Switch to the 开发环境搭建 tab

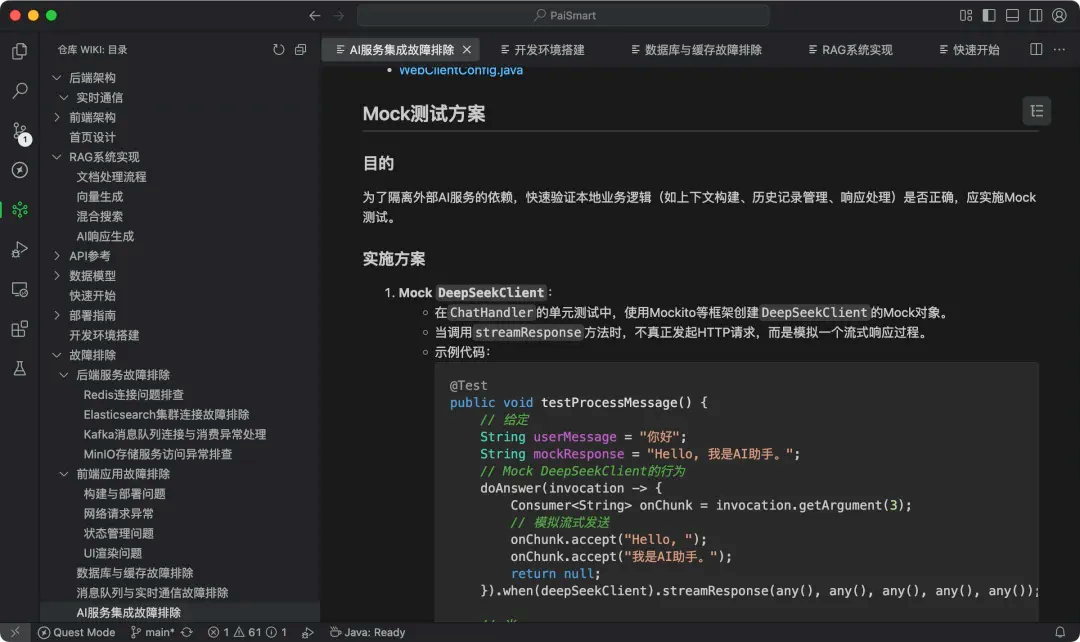[x=542, y=50]
